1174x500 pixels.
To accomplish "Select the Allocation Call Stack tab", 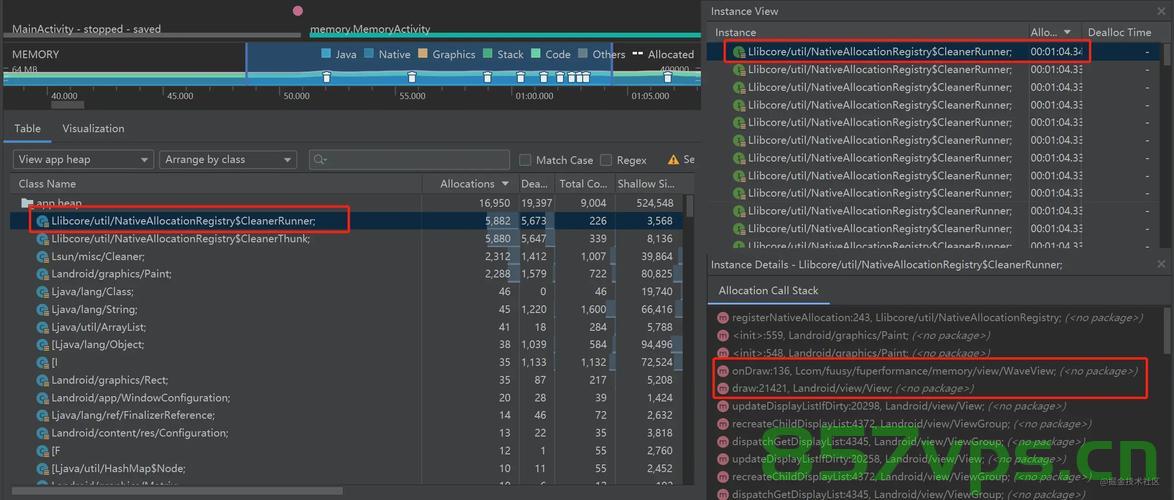I will (768, 291).
